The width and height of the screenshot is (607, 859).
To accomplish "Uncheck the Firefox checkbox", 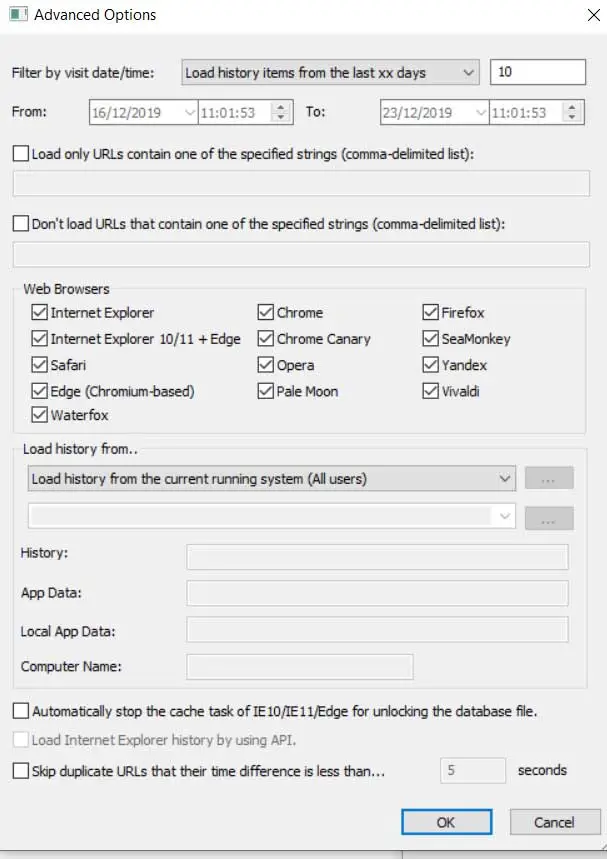I will coord(431,313).
